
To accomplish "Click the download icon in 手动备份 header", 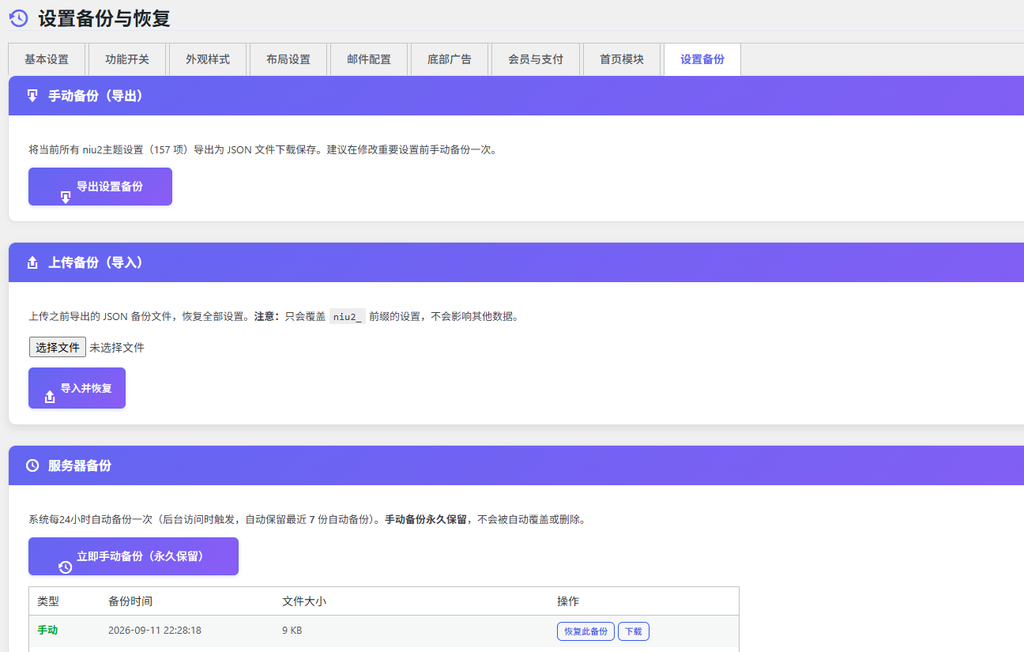I will [32, 96].
